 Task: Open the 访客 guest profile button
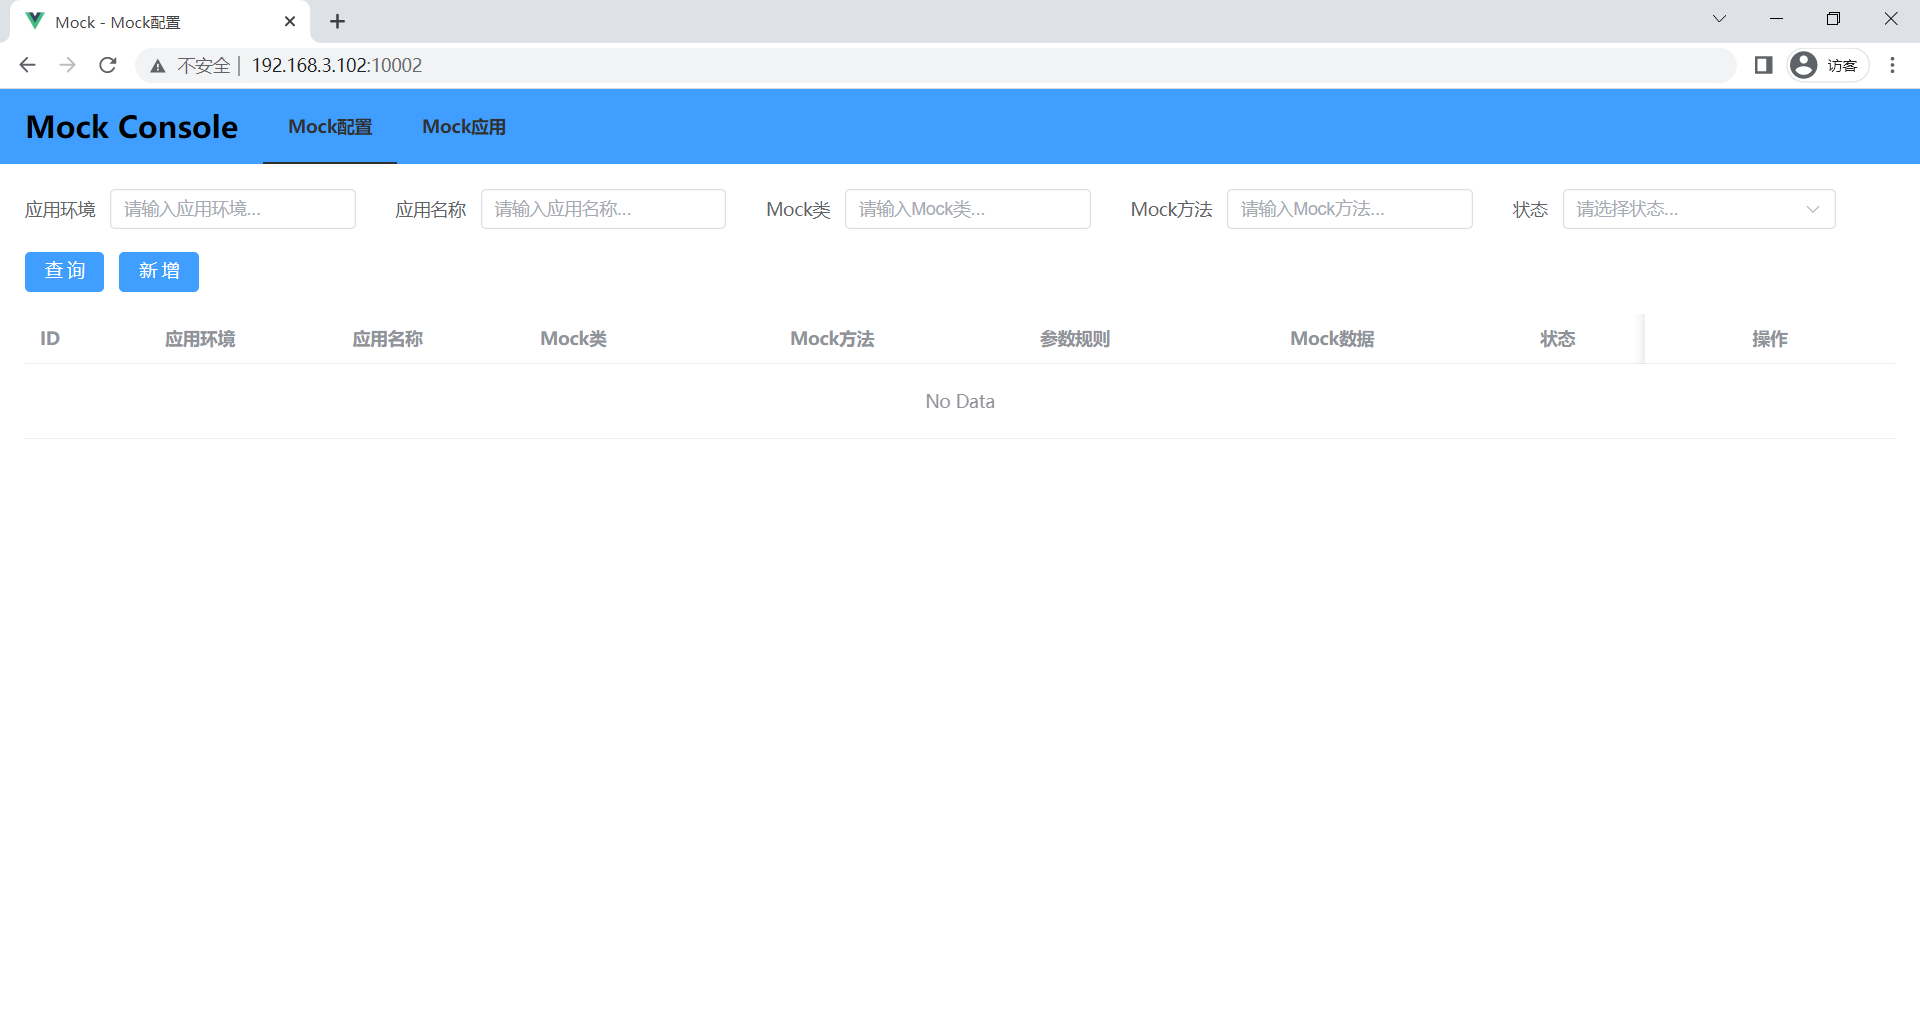(1827, 65)
